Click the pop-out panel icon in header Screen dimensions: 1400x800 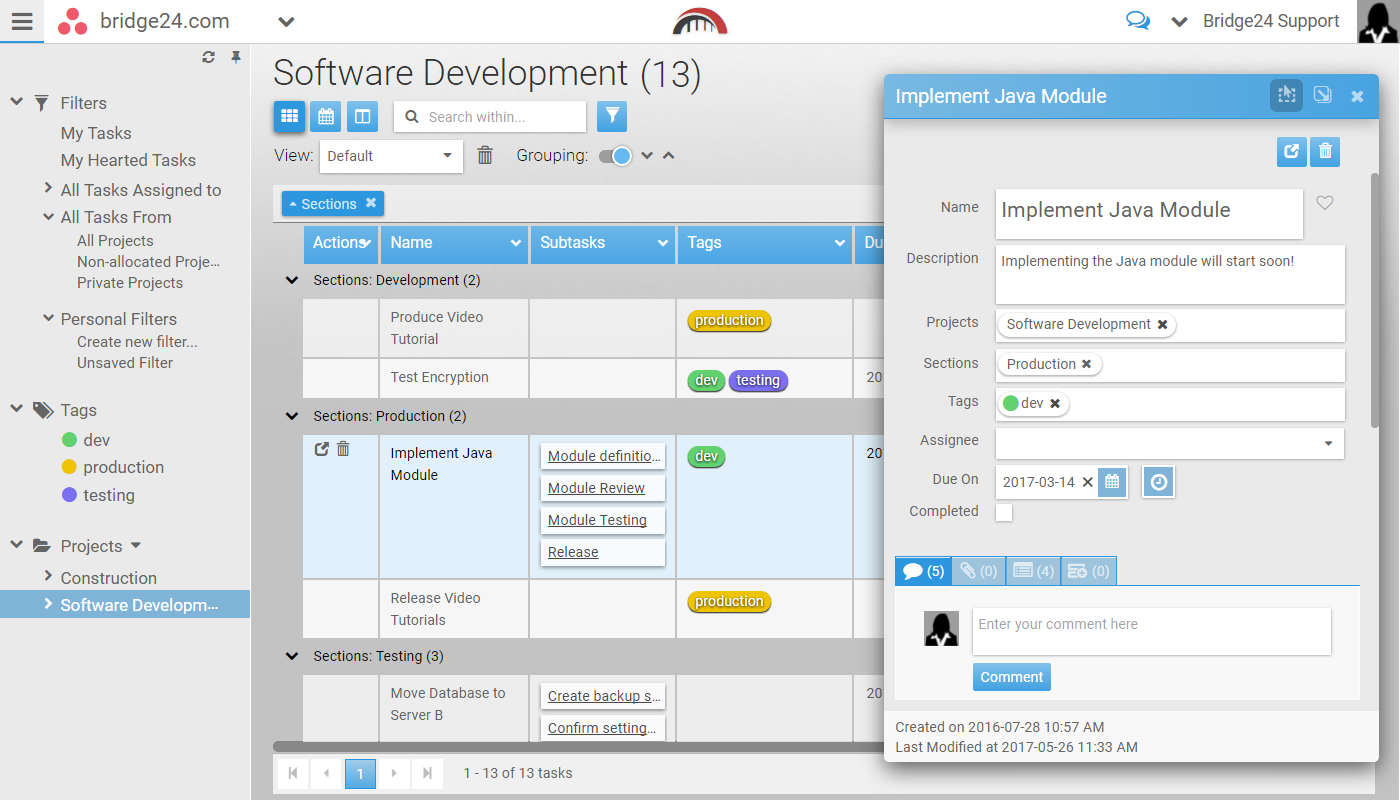pos(1322,96)
